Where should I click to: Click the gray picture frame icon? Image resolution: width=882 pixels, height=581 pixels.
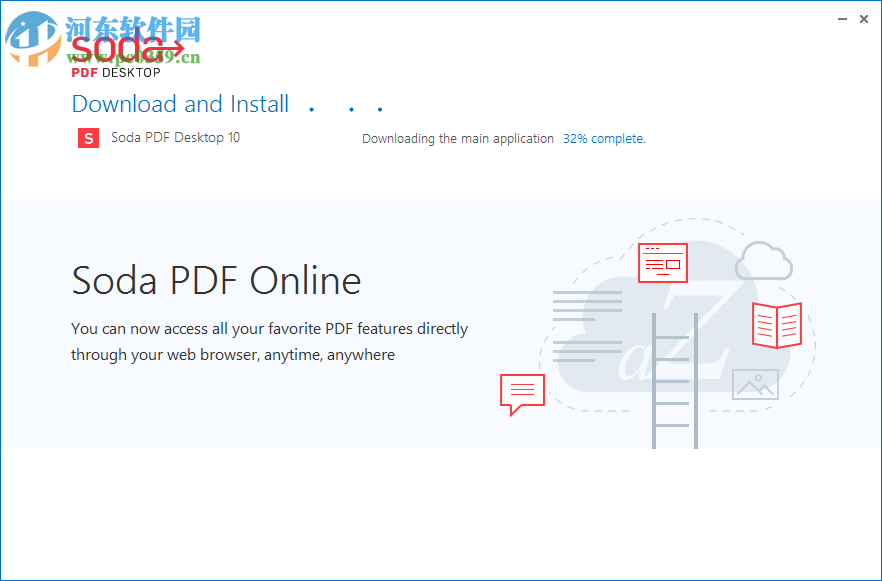(x=755, y=385)
